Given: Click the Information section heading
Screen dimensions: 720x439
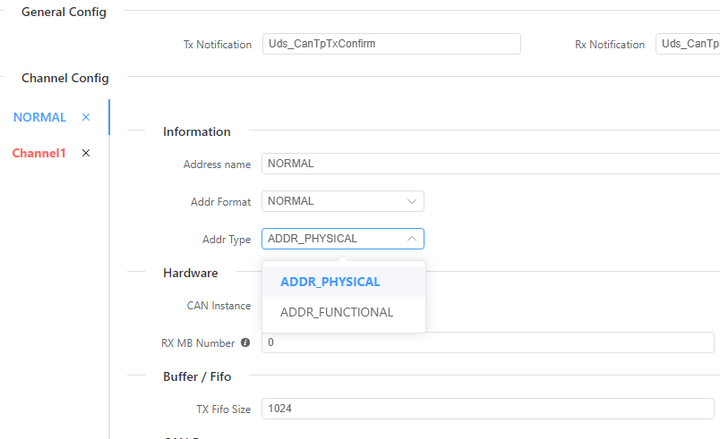Looking at the screenshot, I should pos(197,132).
